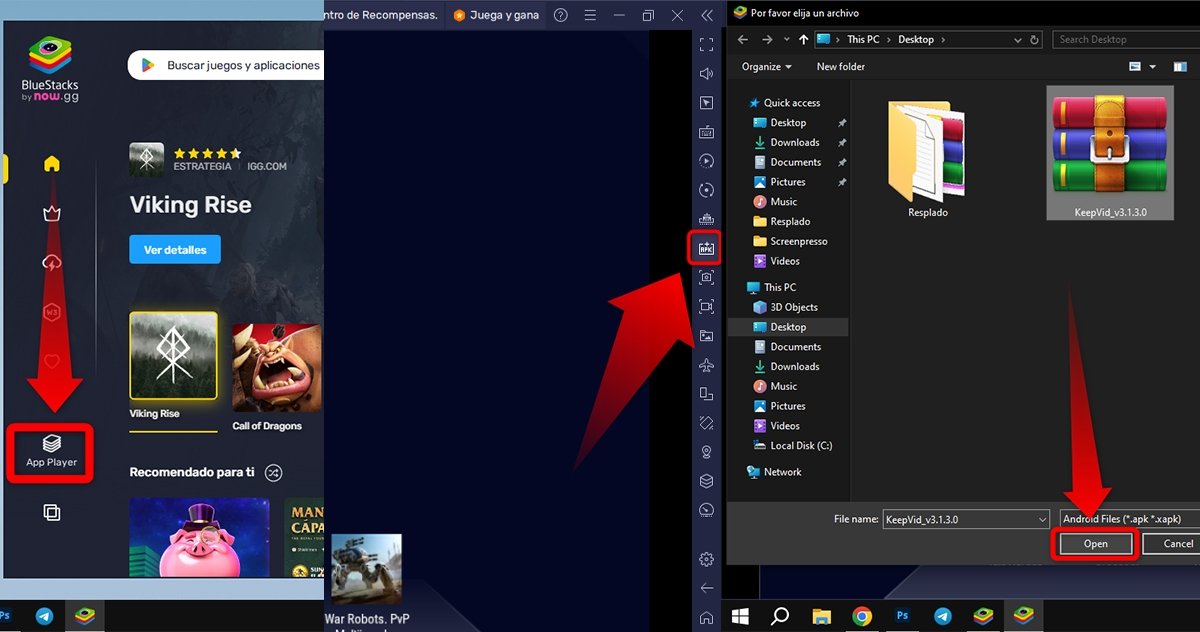Screen dimensions: 1200x632
Task: Open the hamburger menu in BlueStacks title bar
Action: click(x=590, y=15)
